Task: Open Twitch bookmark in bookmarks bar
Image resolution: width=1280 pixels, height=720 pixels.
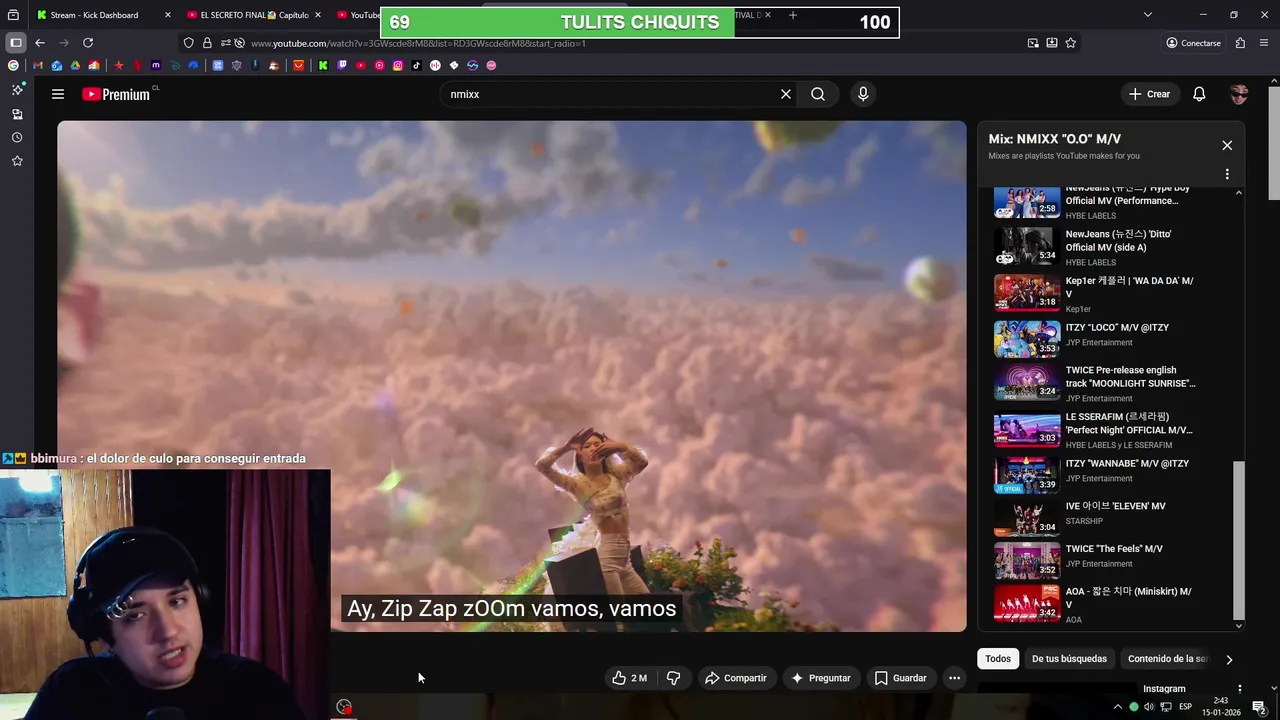Action: pyautogui.click(x=342, y=65)
